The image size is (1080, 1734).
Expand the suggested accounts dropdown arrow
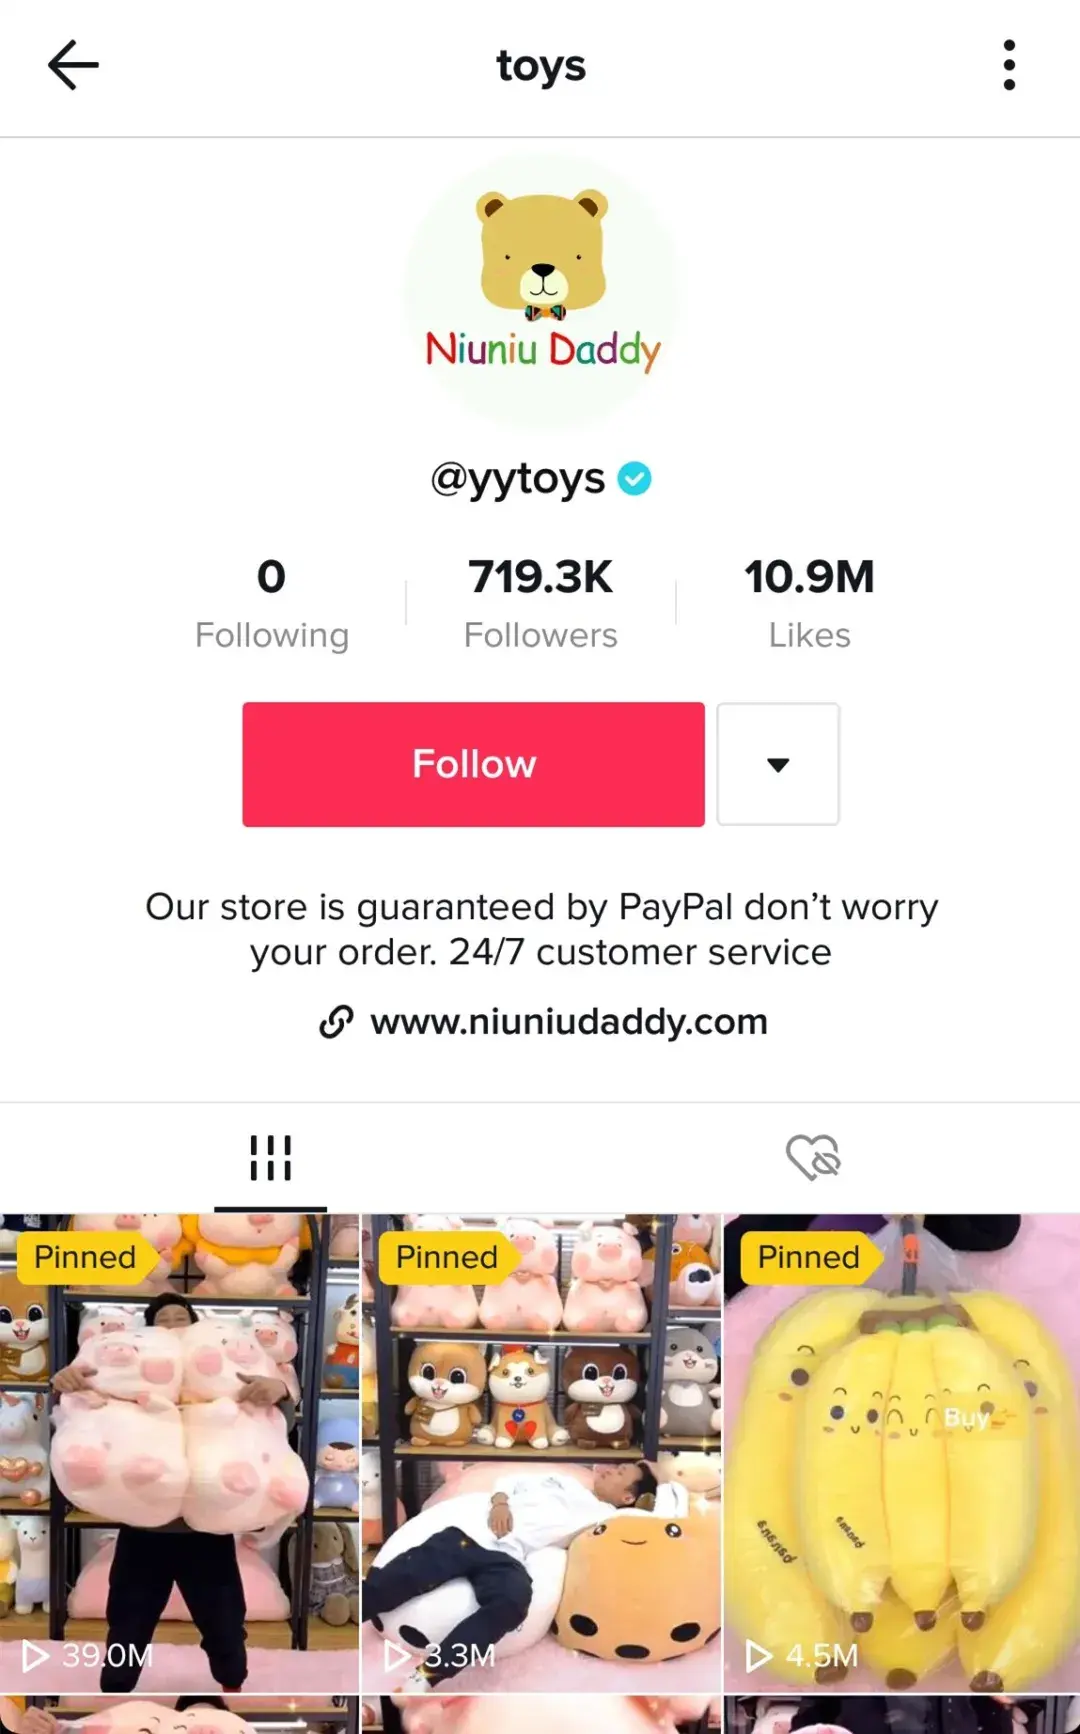click(778, 764)
